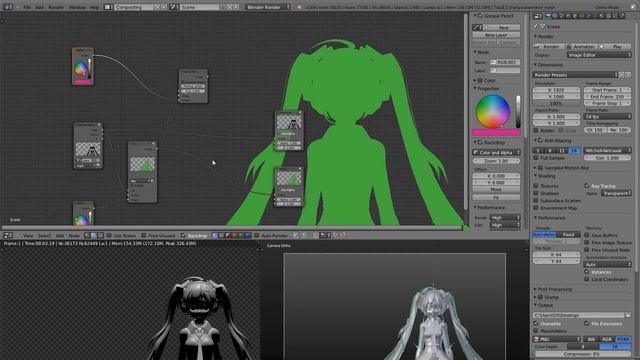Image resolution: width=640 pixels, height=360 pixels.
Task: Enable the Save Buffers checkbox
Action: coord(587,235)
